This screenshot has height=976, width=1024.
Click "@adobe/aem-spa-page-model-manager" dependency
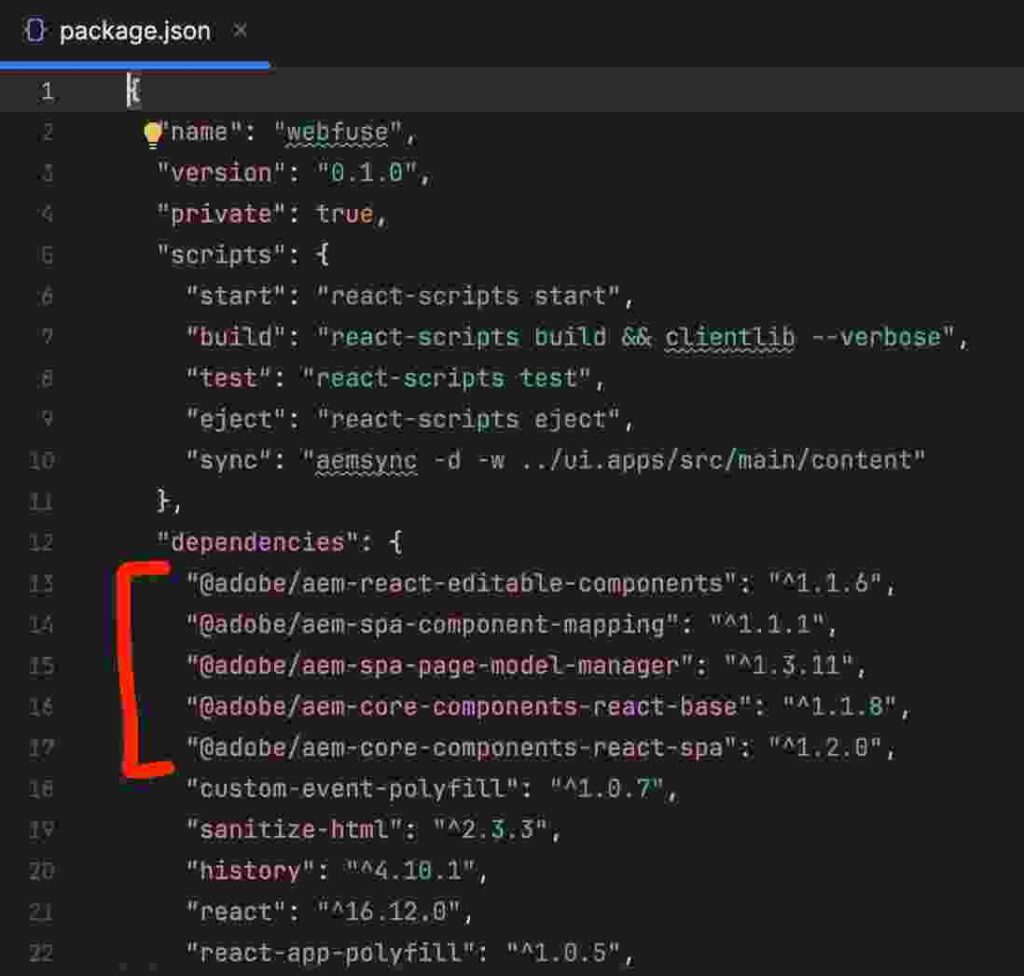440,666
